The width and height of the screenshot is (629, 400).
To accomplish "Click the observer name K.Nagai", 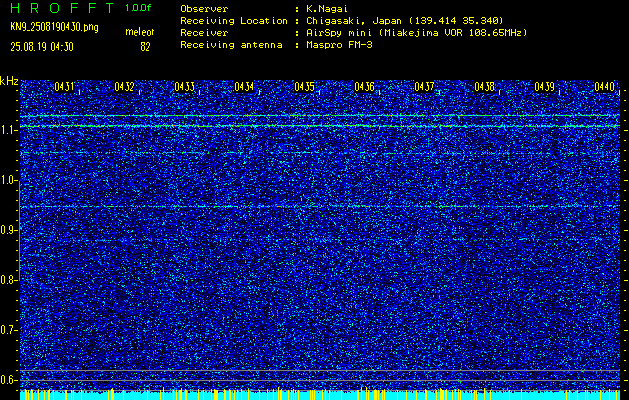I will [x=326, y=9].
